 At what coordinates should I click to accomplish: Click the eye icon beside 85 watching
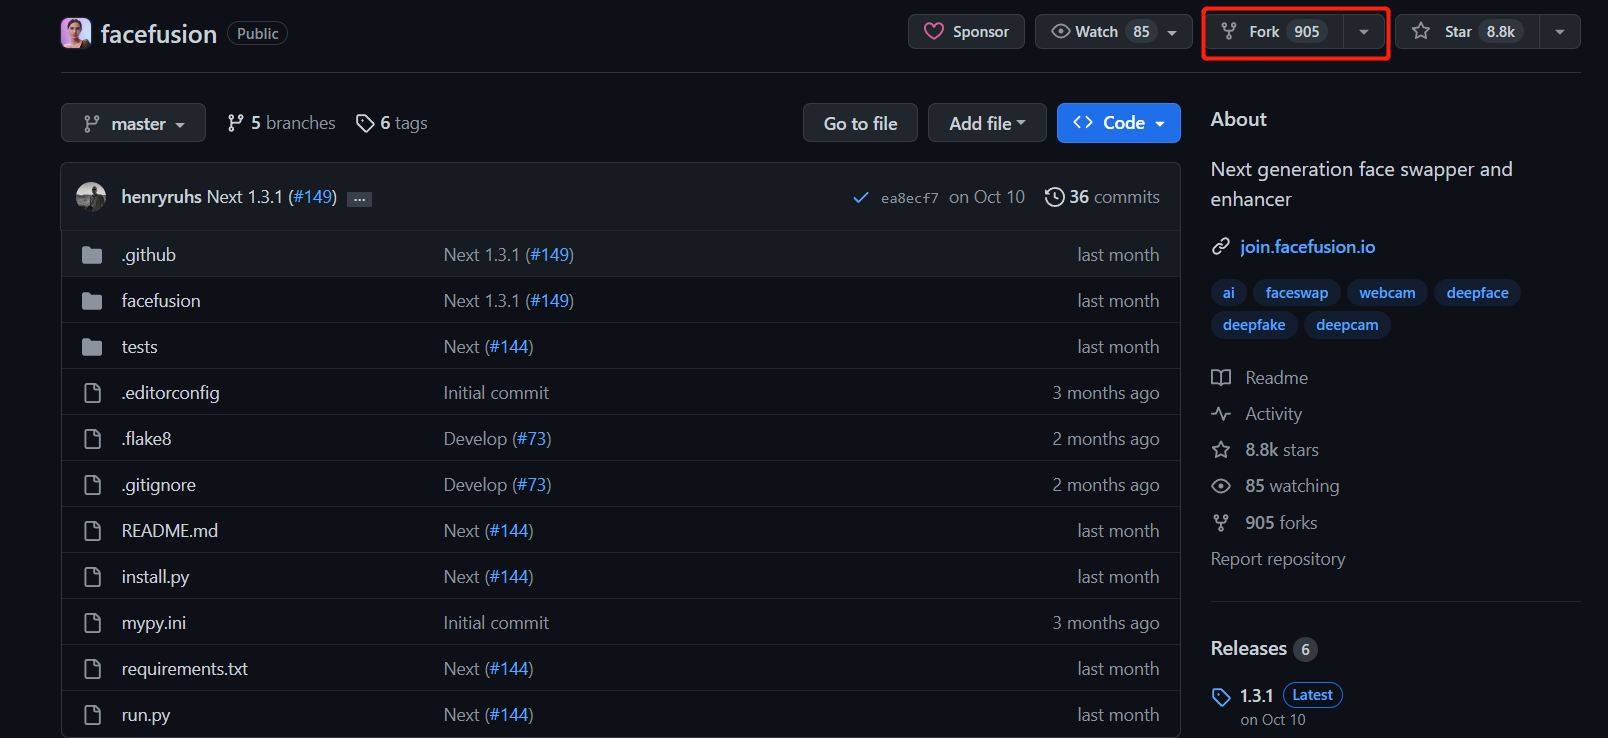tap(1221, 486)
